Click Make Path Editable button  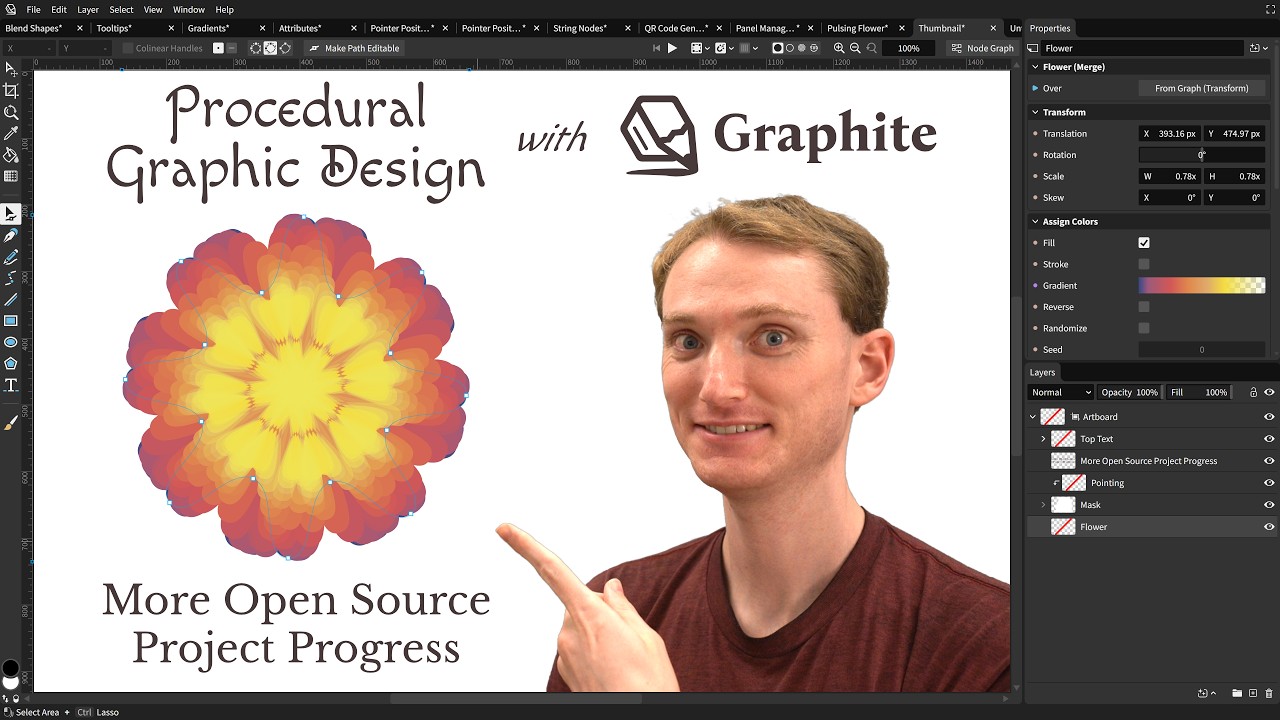(353, 48)
